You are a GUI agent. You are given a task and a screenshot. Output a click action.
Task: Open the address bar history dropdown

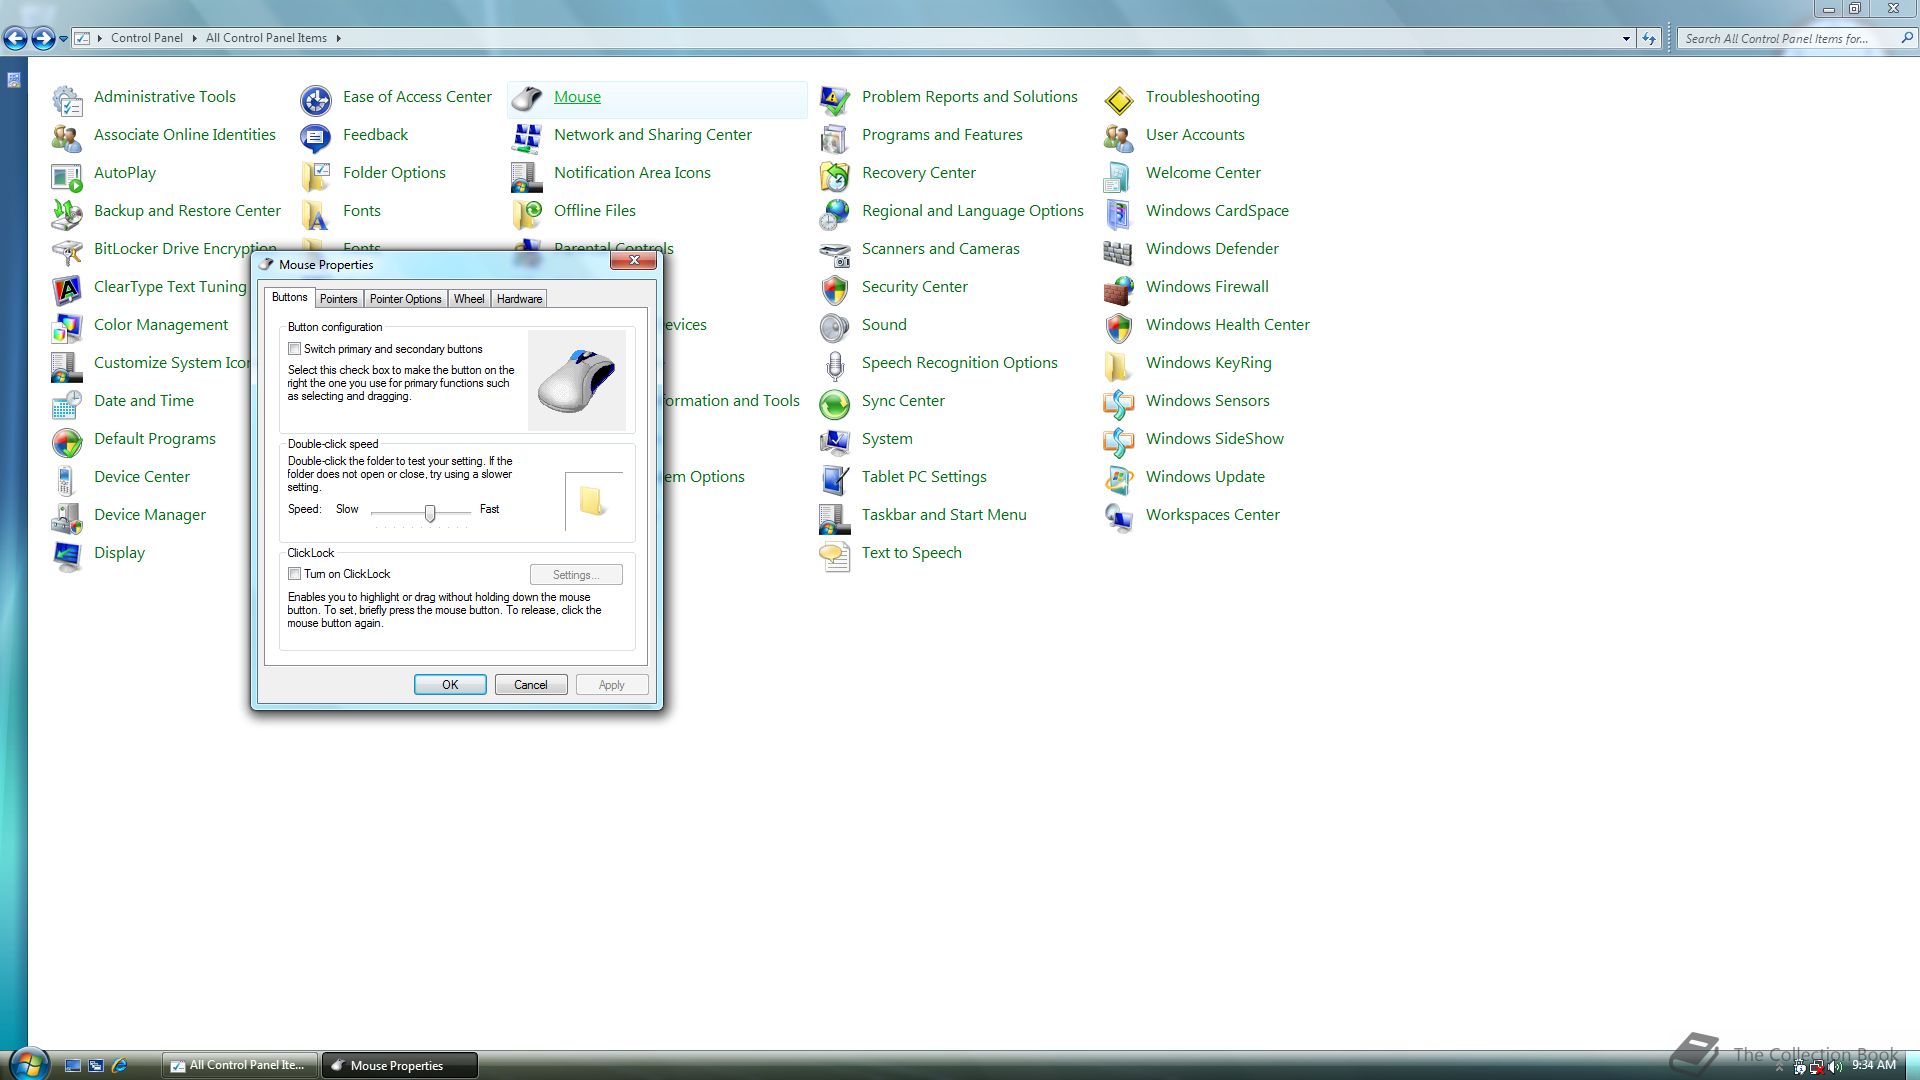1626,38
